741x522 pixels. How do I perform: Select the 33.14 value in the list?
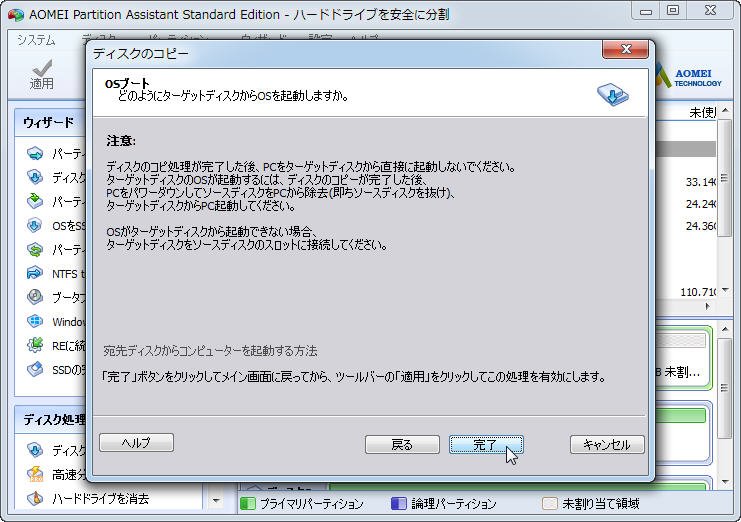click(701, 182)
